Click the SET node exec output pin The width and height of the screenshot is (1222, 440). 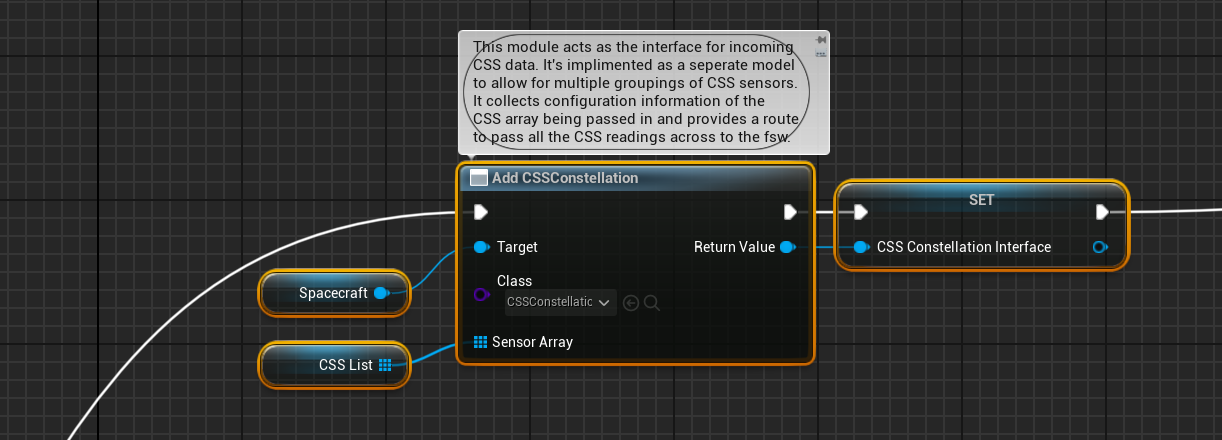pos(1102,211)
